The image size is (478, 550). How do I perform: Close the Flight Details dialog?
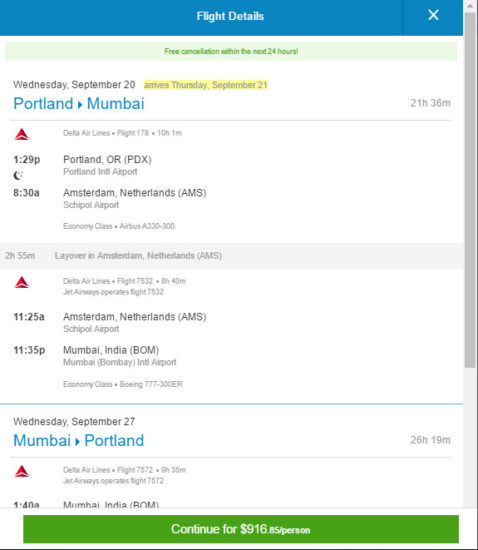pos(433,15)
